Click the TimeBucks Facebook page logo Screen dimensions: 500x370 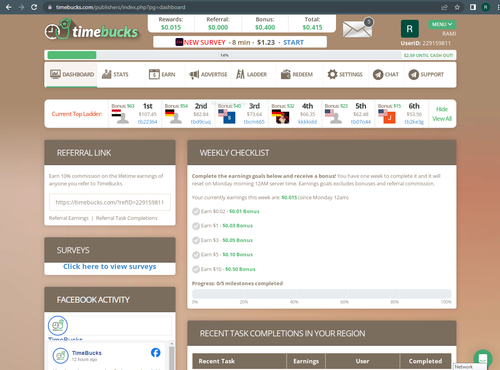pyautogui.click(x=58, y=325)
